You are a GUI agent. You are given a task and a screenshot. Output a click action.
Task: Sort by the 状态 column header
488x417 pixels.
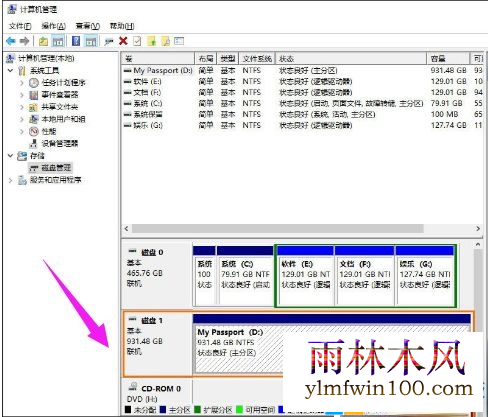[351, 59]
